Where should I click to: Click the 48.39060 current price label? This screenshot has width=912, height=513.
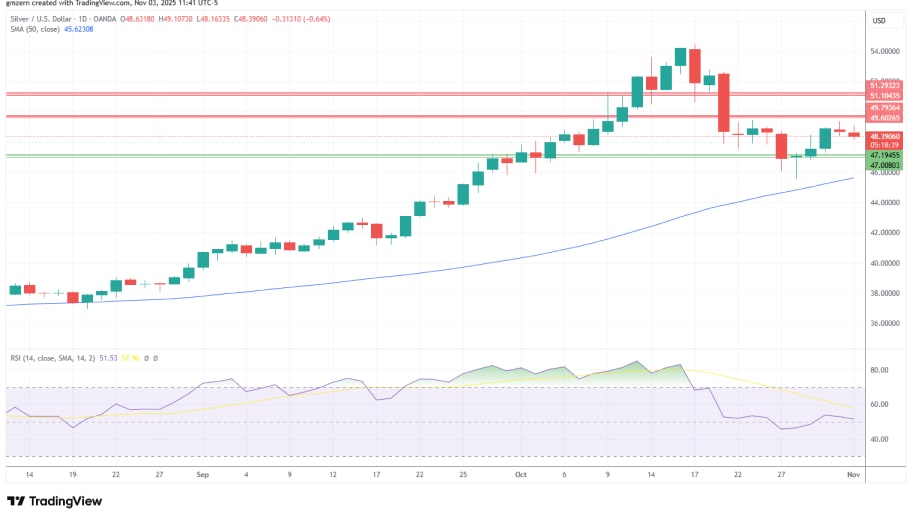[885, 136]
